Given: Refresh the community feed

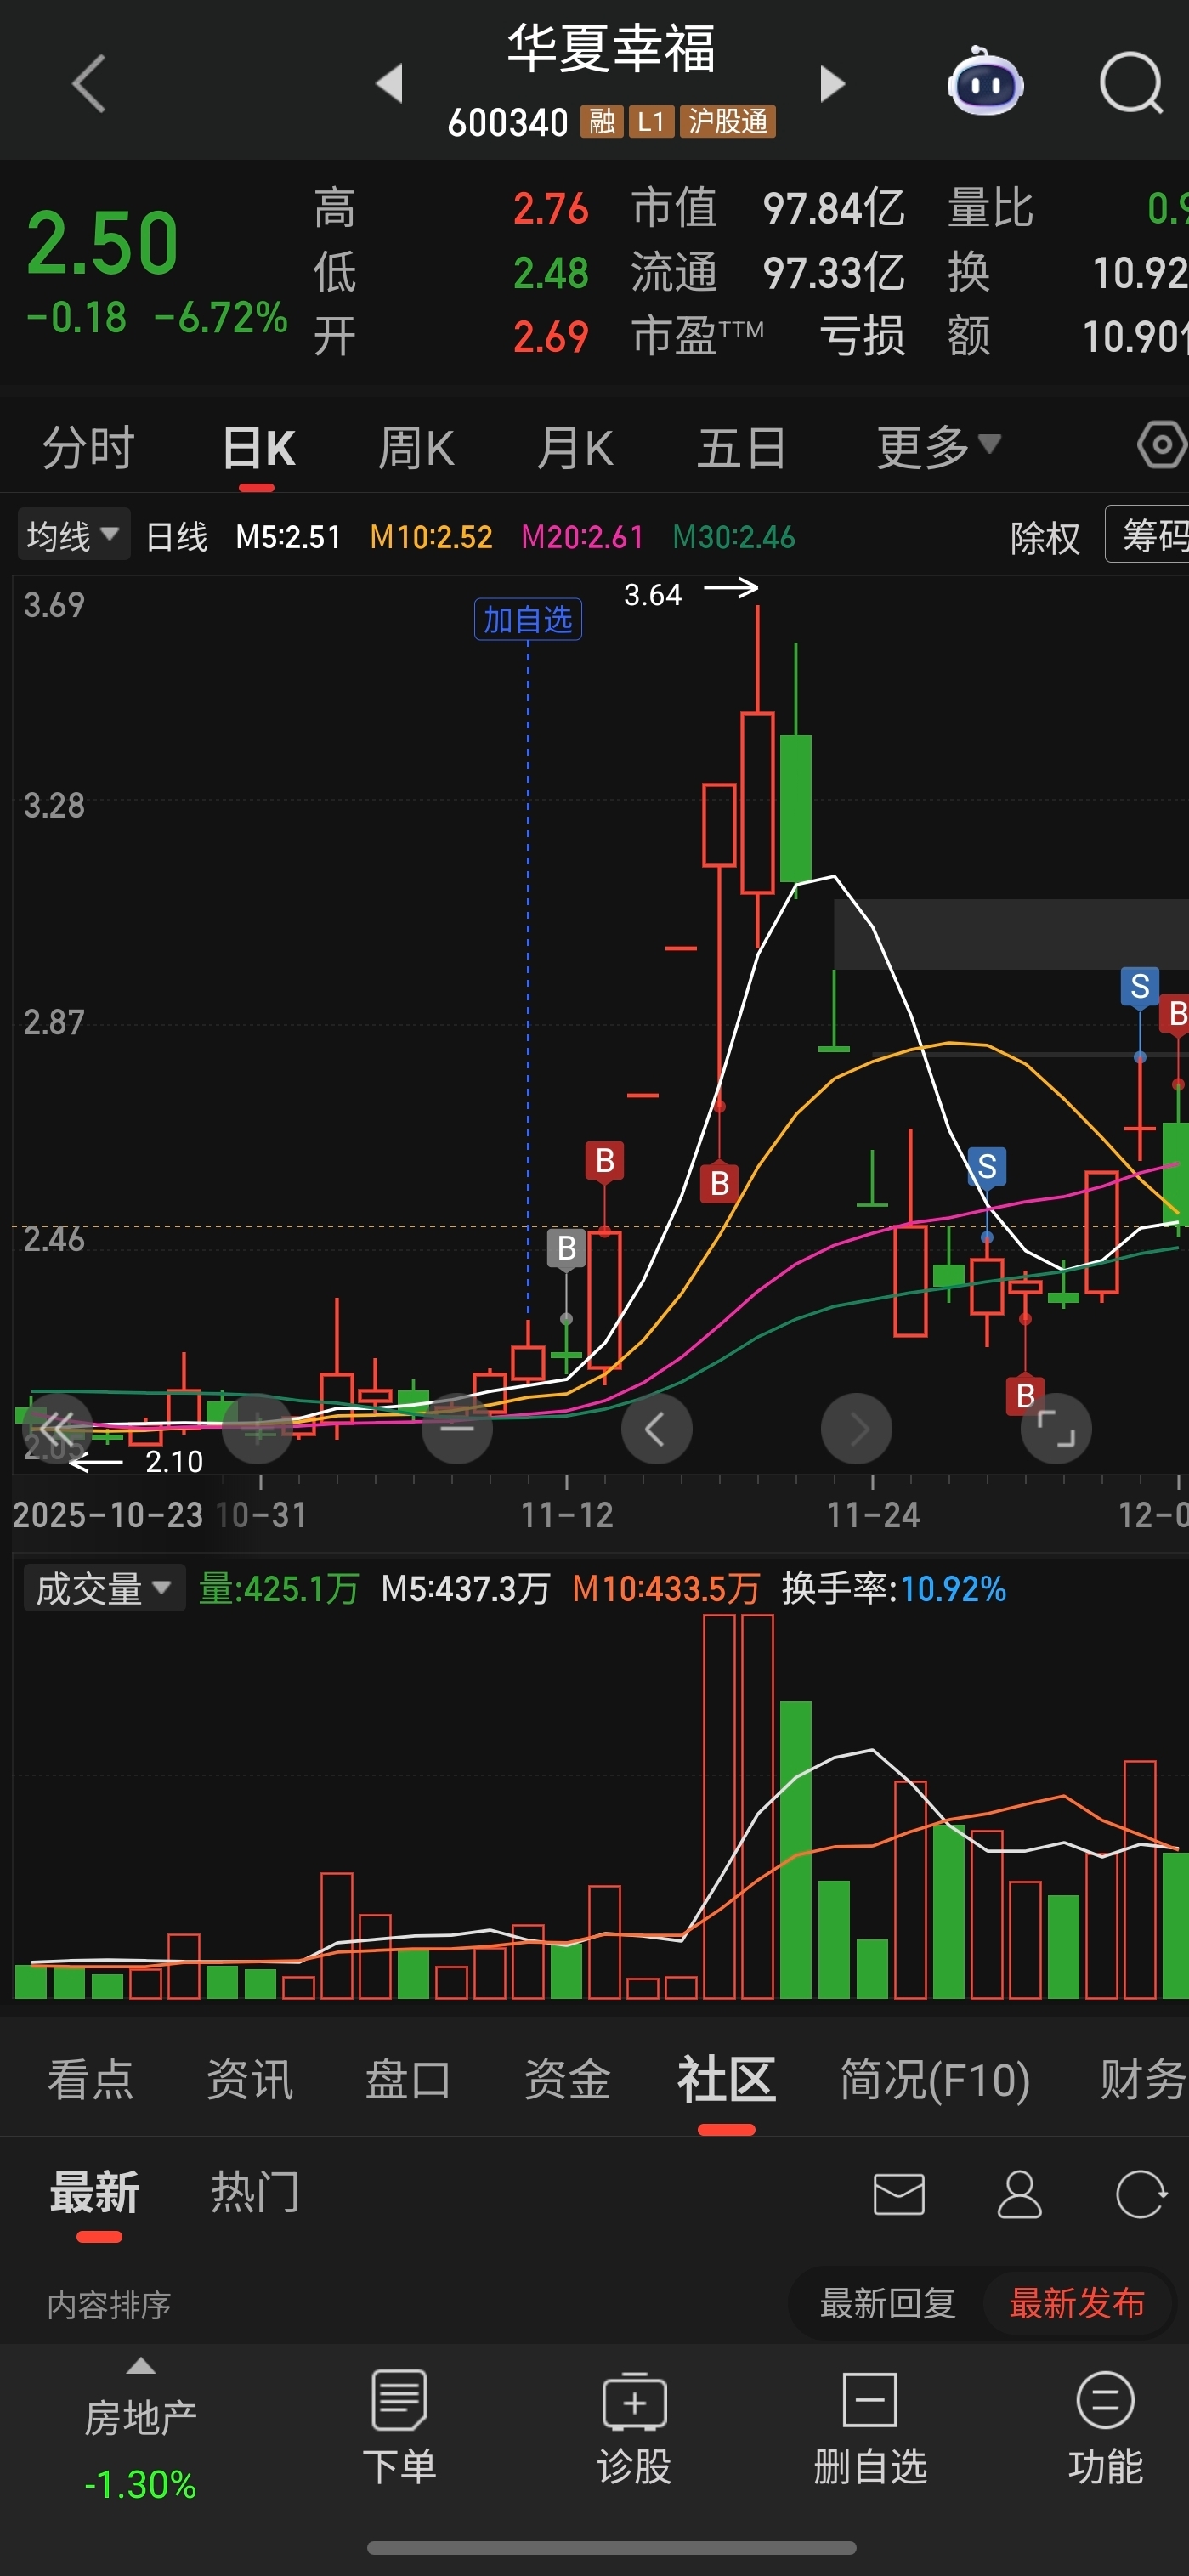Looking at the screenshot, I should [1140, 2193].
